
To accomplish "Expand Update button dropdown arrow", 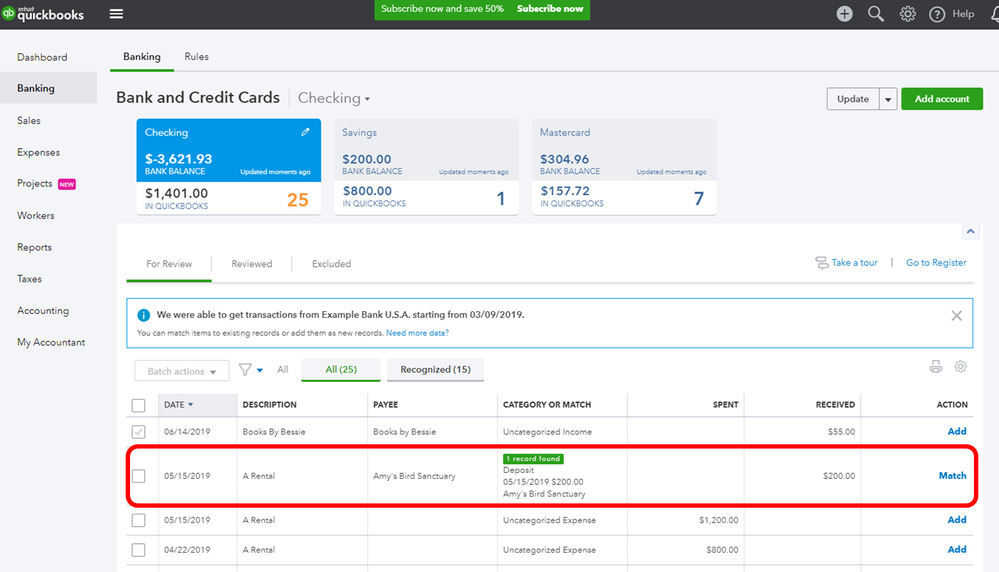I will pos(888,99).
